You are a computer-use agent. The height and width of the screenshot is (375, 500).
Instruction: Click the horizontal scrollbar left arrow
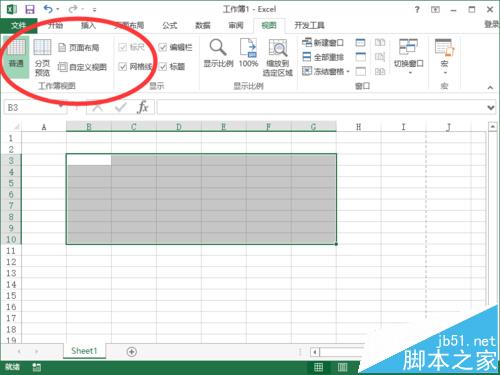[314, 352]
